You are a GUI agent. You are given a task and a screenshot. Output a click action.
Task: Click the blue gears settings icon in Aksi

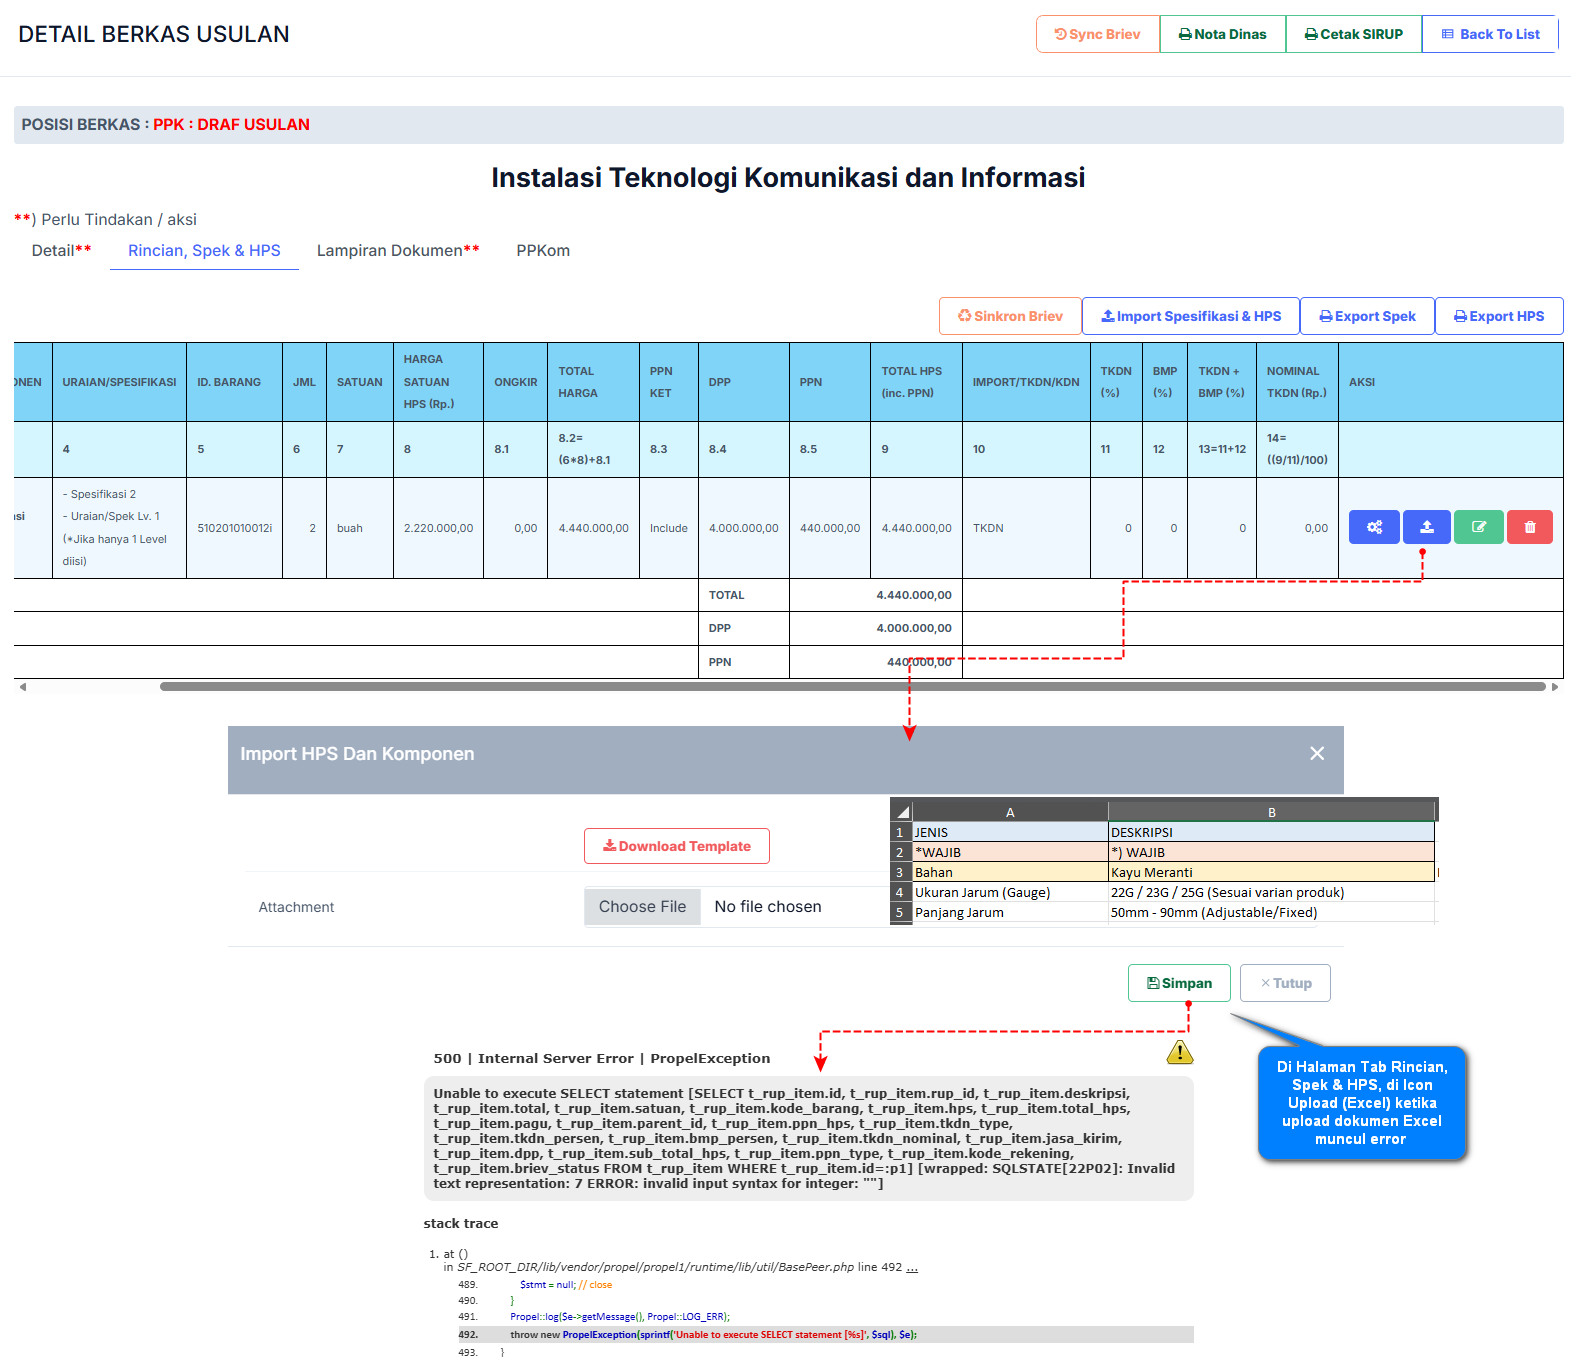coord(1373,527)
